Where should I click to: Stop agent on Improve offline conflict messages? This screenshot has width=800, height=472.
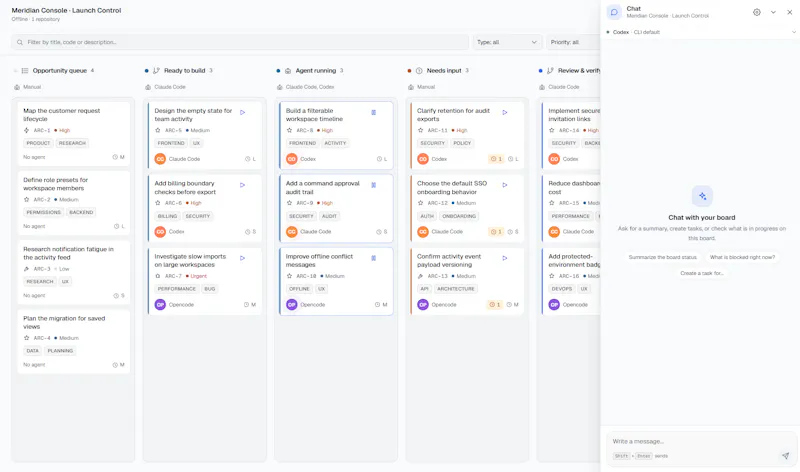(x=373, y=258)
